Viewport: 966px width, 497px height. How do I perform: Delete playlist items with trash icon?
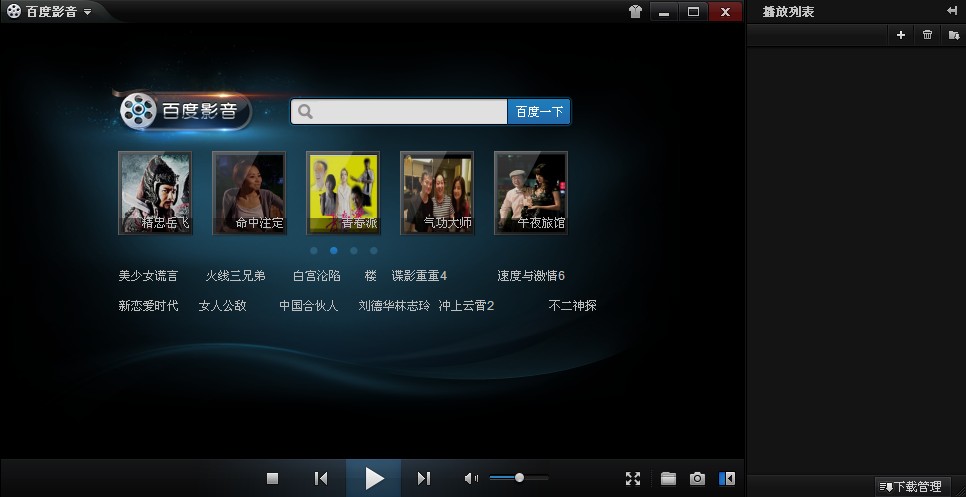click(x=927, y=35)
